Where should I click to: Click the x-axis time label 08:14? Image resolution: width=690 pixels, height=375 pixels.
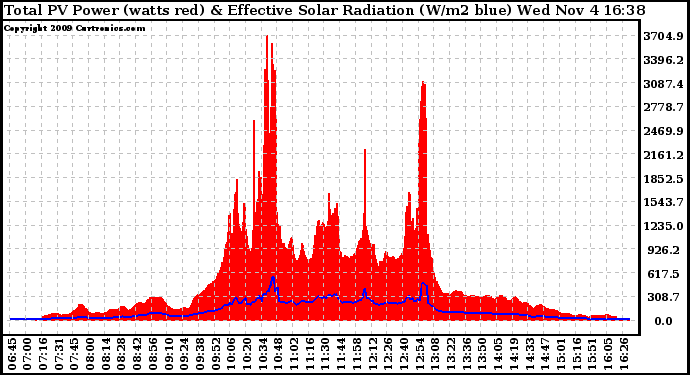106,354
